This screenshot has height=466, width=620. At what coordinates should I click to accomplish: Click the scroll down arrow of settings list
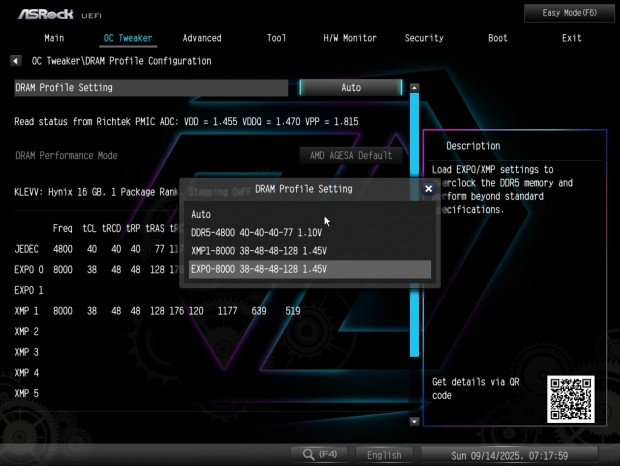tap(414, 421)
